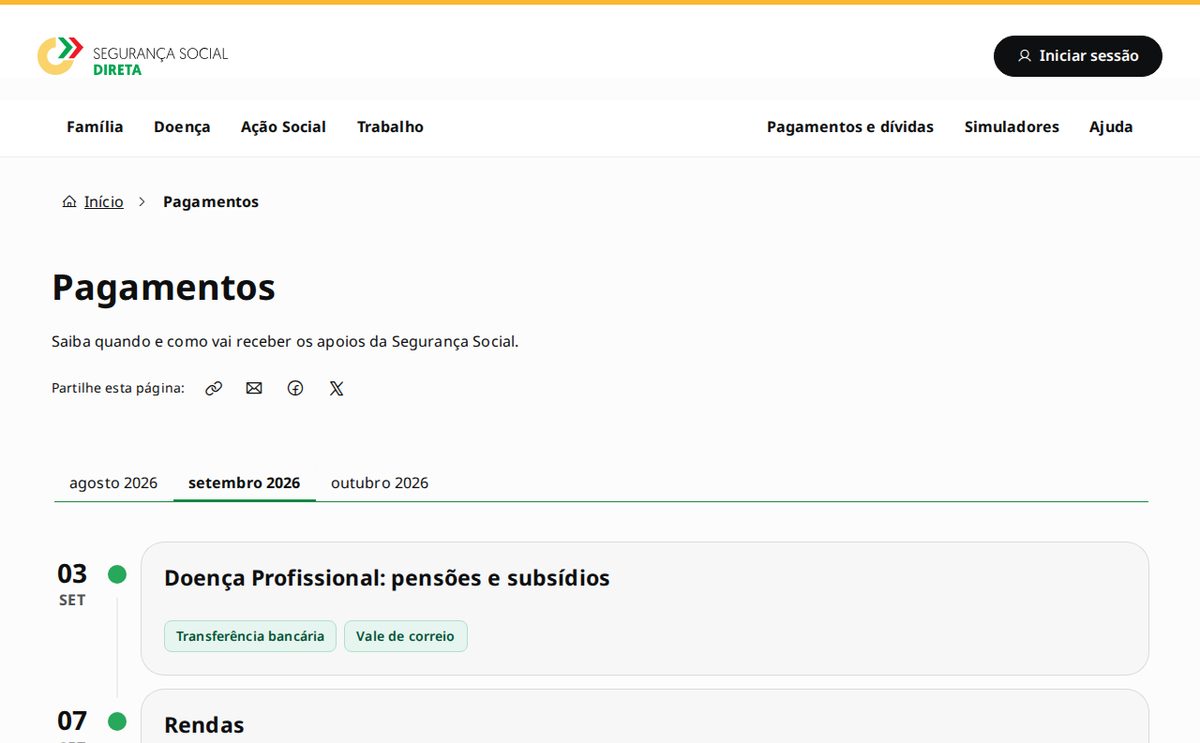Open the Ajuda menu
The height and width of the screenshot is (743, 1200).
[1111, 127]
